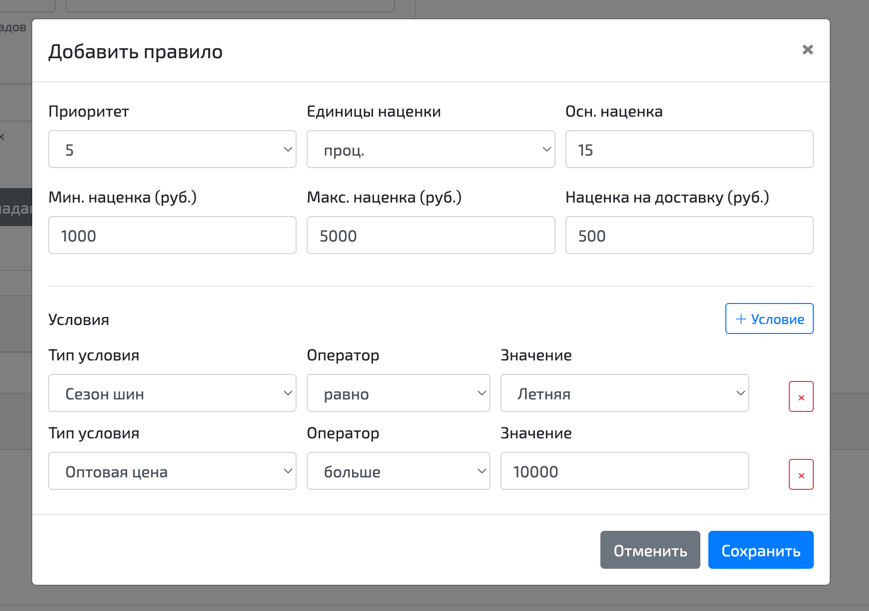Open the Значение dropdown showing Летняя
This screenshot has width=869, height=611.
click(624, 393)
